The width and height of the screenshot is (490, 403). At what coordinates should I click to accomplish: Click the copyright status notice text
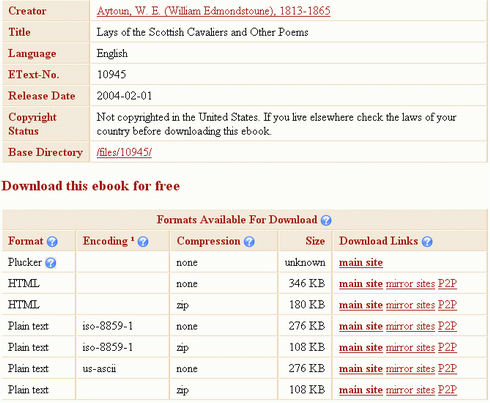click(276, 124)
